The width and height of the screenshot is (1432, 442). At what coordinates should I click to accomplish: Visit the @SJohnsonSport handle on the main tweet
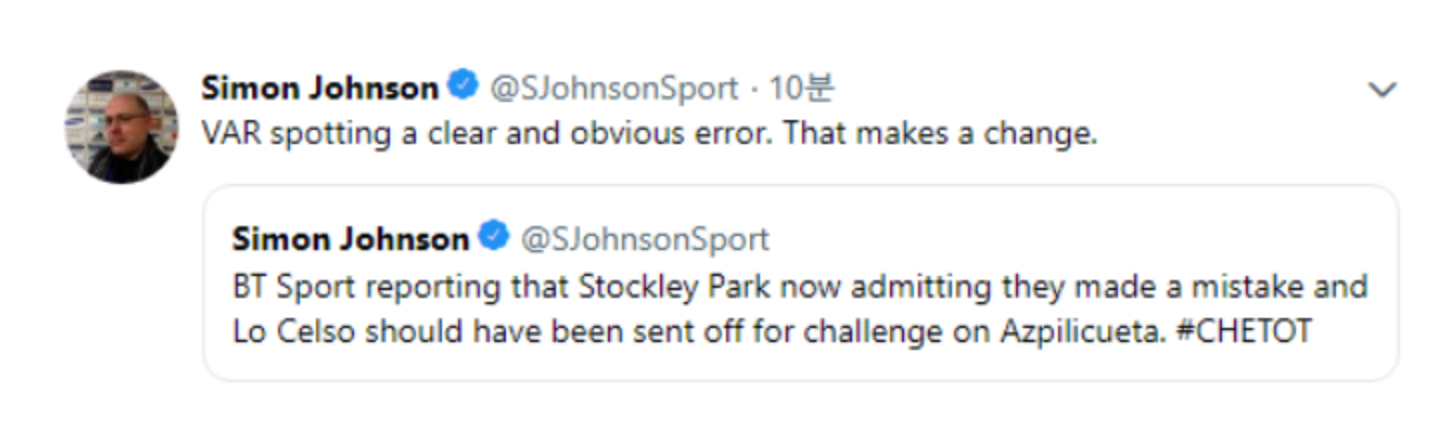[x=613, y=88]
